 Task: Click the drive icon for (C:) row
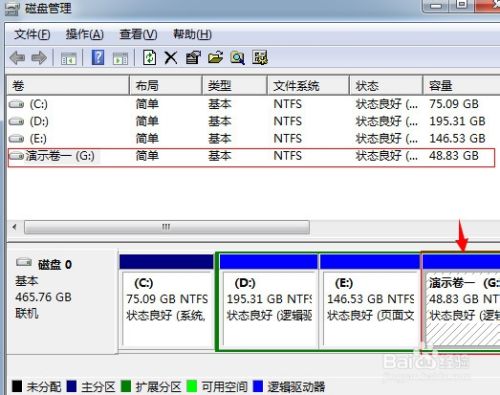coord(16,105)
